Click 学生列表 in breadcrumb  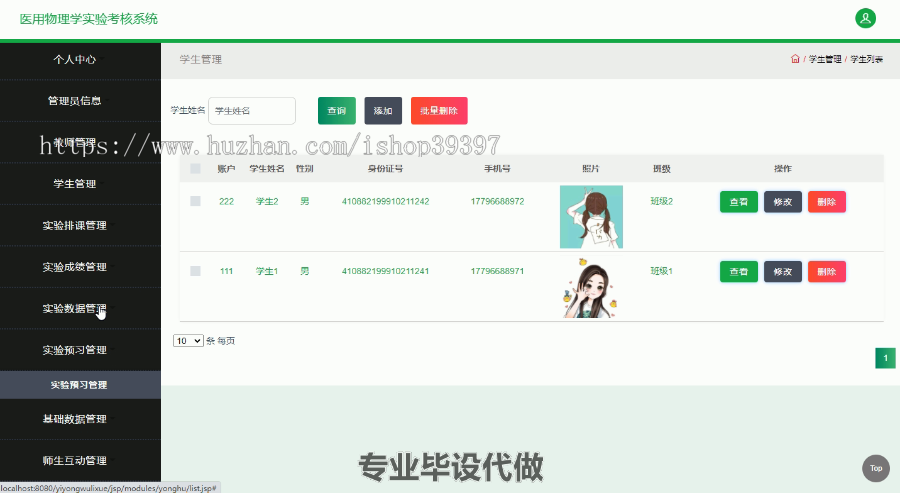click(x=866, y=59)
